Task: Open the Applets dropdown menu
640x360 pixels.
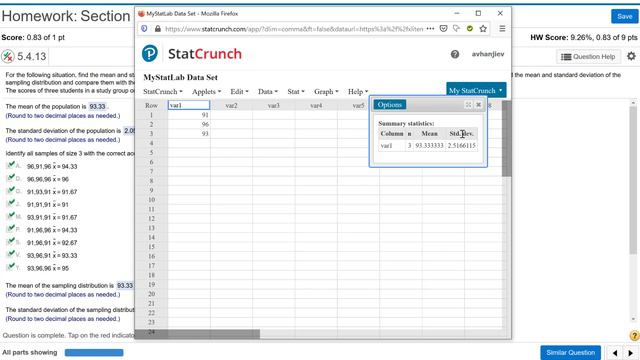Action: pos(206,91)
